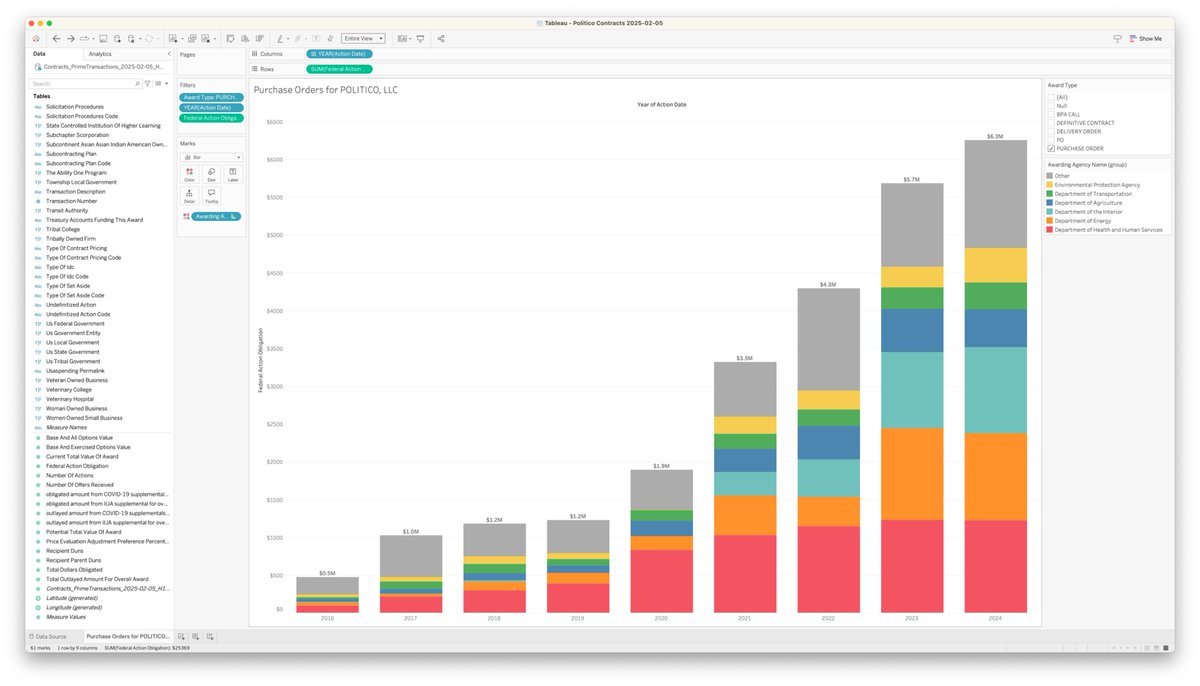
Task: Click the Tooltip card in Marks
Action: point(211,195)
